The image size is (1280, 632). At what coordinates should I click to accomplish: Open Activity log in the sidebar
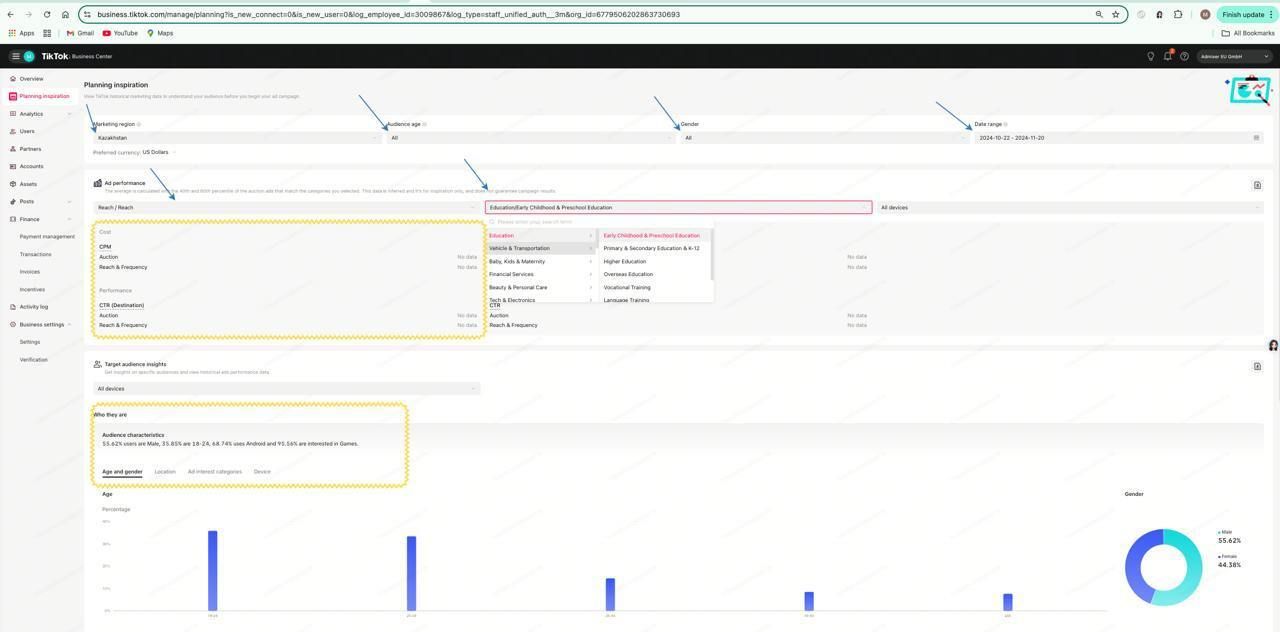coord(33,307)
